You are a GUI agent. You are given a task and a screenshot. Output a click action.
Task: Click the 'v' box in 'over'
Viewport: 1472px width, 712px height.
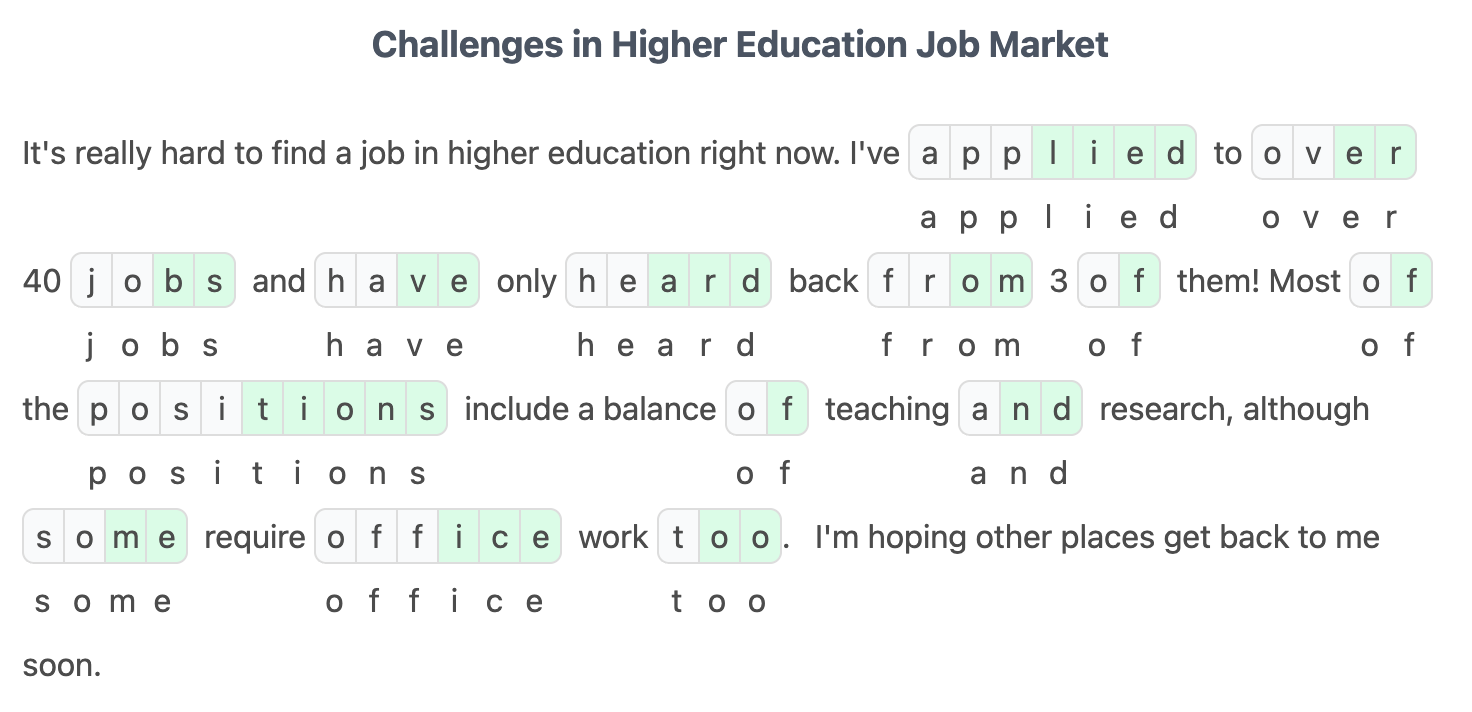click(1313, 153)
